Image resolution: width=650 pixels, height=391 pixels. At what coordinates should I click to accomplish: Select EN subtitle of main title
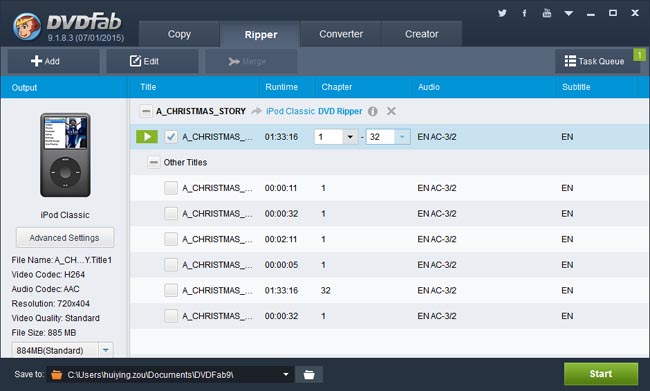click(567, 137)
